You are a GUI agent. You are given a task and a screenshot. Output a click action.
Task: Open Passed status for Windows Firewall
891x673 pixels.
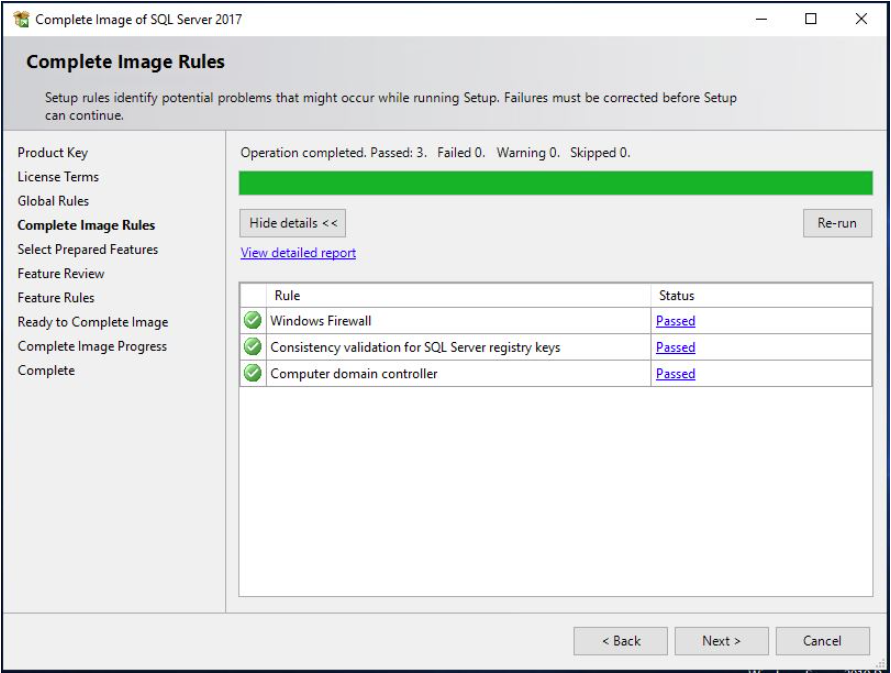pos(676,321)
